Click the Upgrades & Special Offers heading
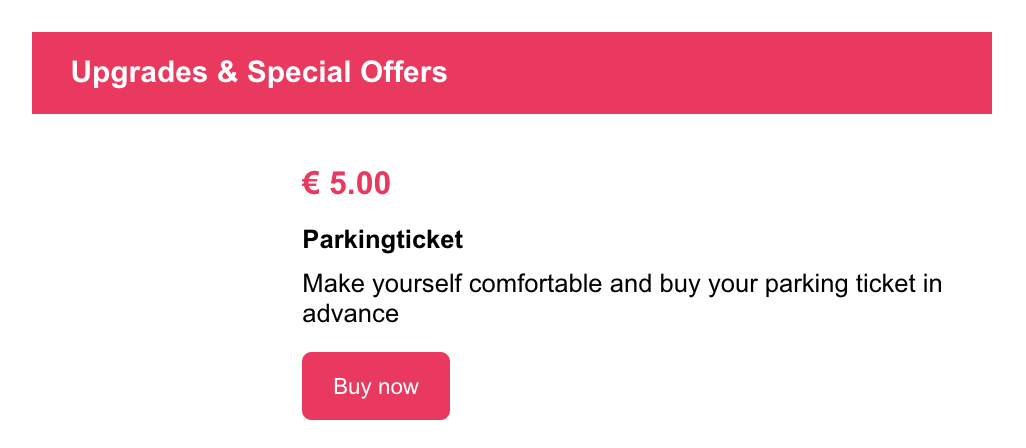 [x=259, y=72]
